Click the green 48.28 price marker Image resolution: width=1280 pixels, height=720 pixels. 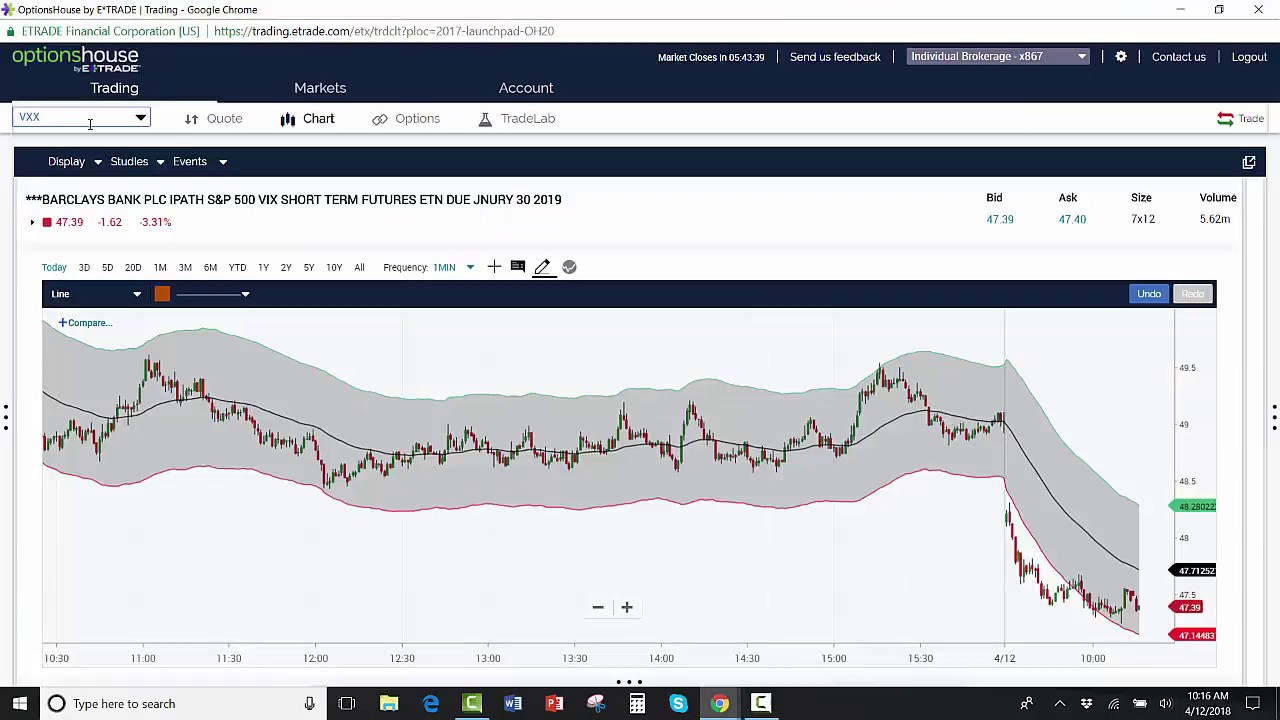pyautogui.click(x=1193, y=507)
